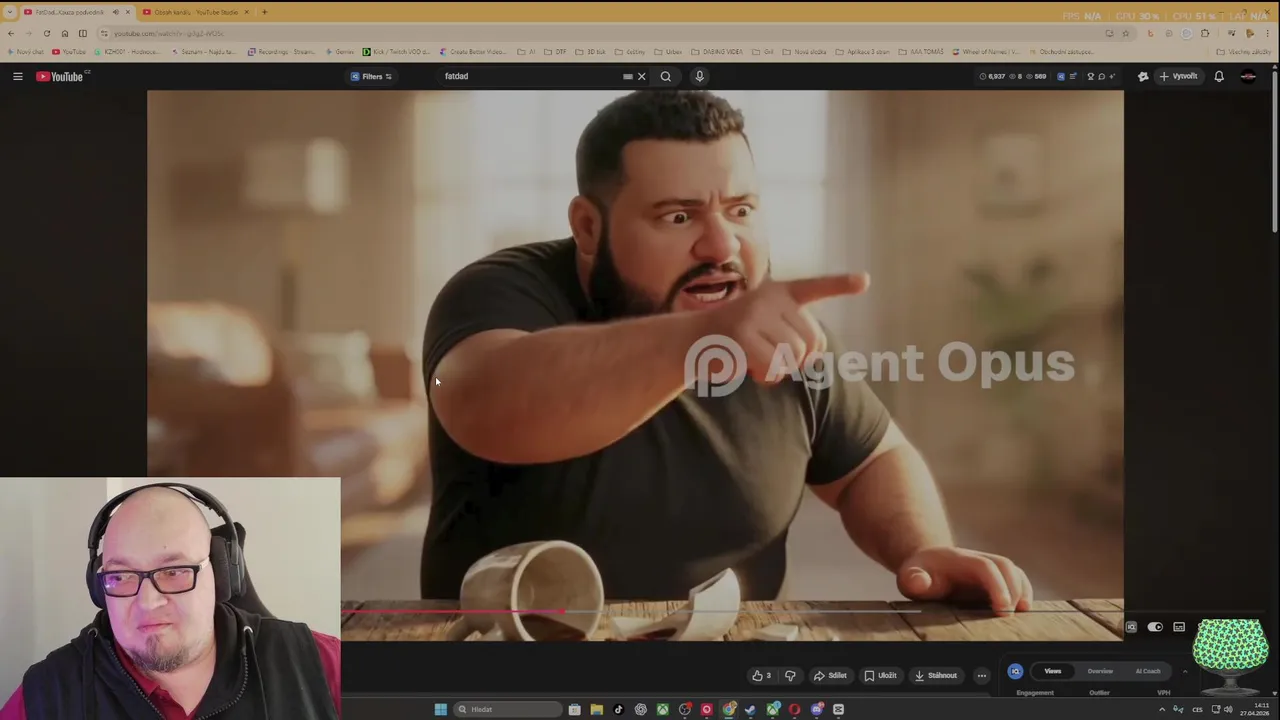
Task: Show hidden system tray icons chevron
Action: [1162, 710]
